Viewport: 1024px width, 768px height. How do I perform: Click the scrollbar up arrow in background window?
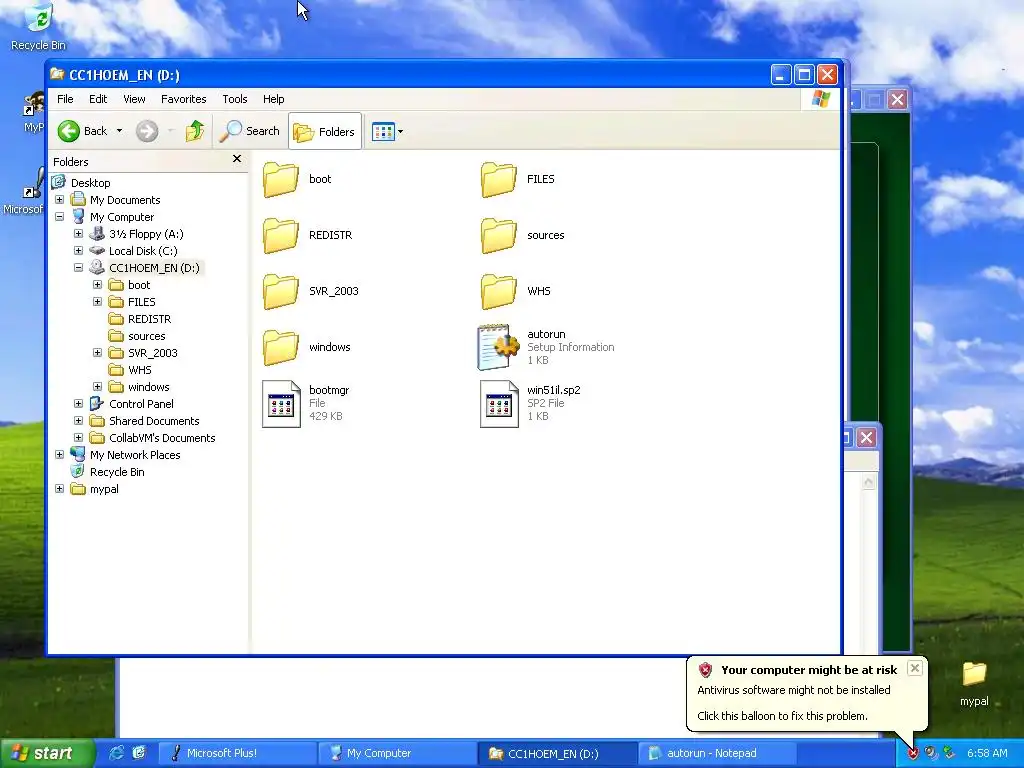(868, 482)
